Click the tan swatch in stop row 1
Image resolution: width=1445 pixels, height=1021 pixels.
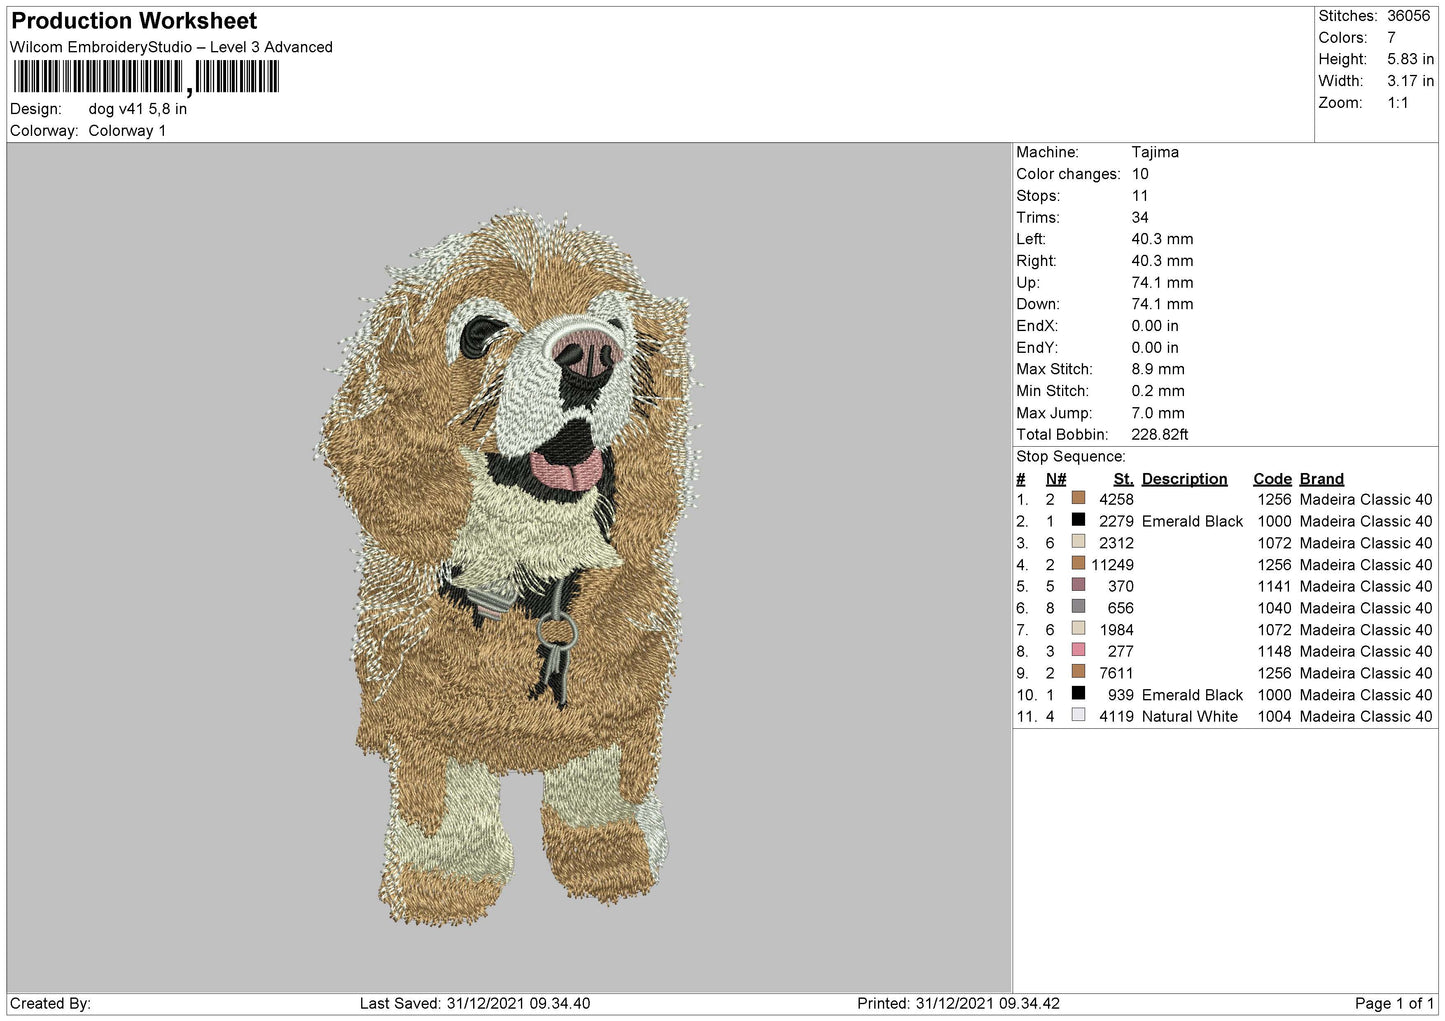pos(1078,498)
